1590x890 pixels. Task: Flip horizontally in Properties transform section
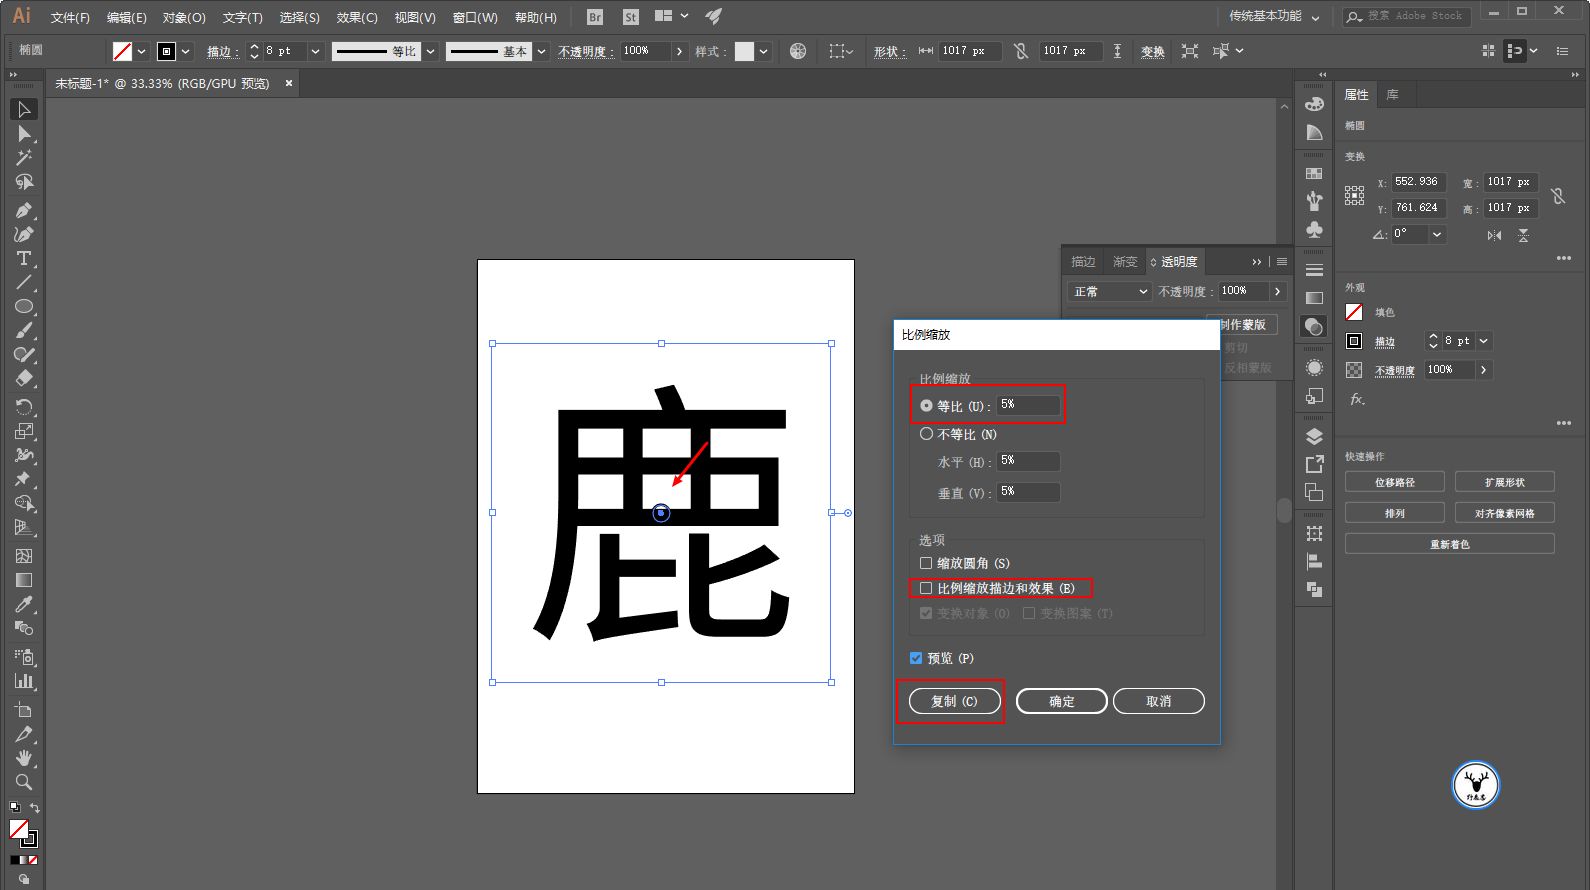[x=1494, y=235]
